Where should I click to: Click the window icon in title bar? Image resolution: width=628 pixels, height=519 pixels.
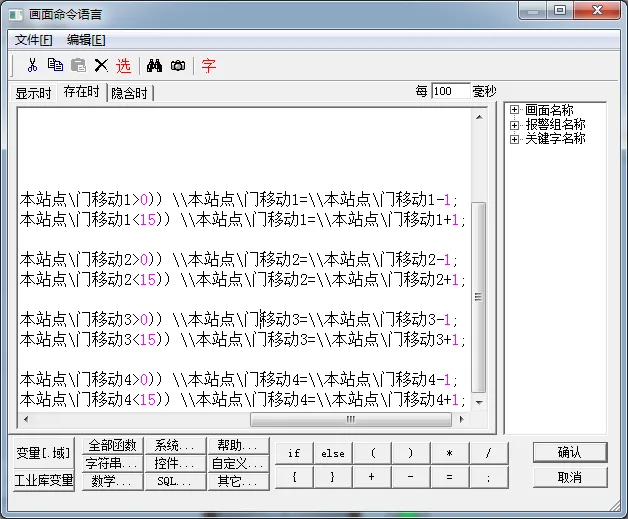(16, 15)
